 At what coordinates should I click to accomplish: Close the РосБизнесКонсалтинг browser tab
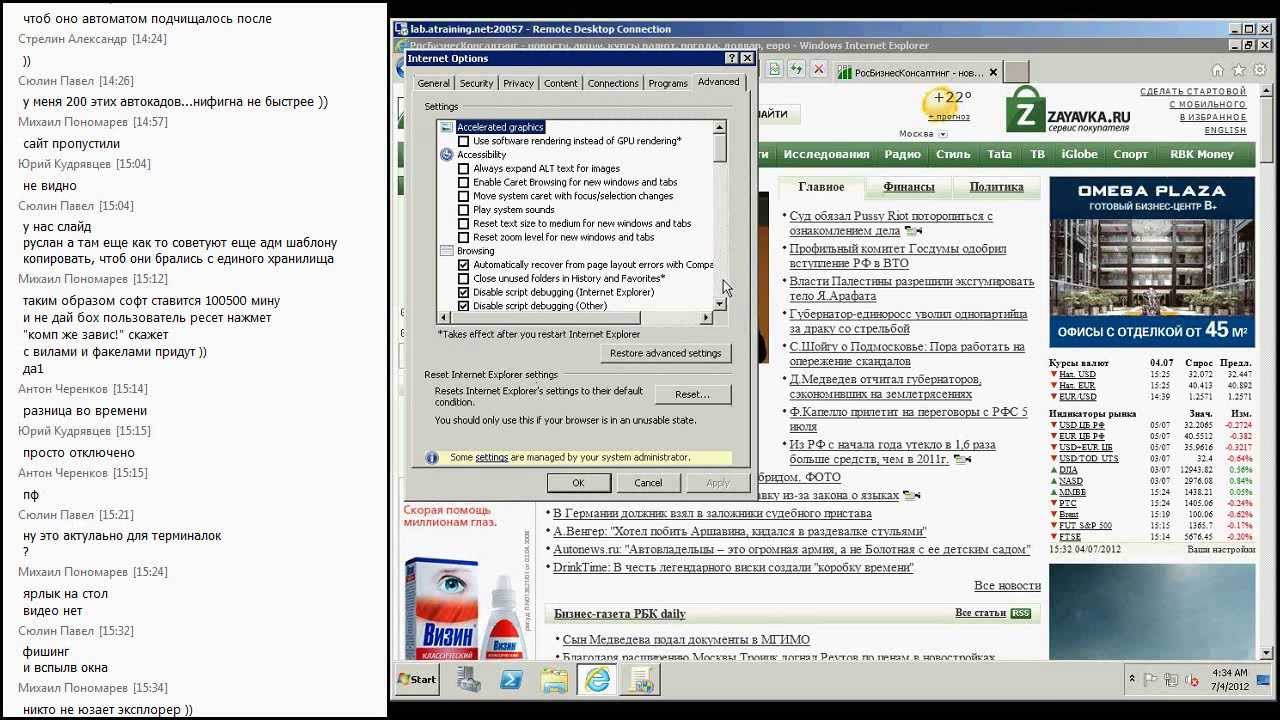[993, 72]
